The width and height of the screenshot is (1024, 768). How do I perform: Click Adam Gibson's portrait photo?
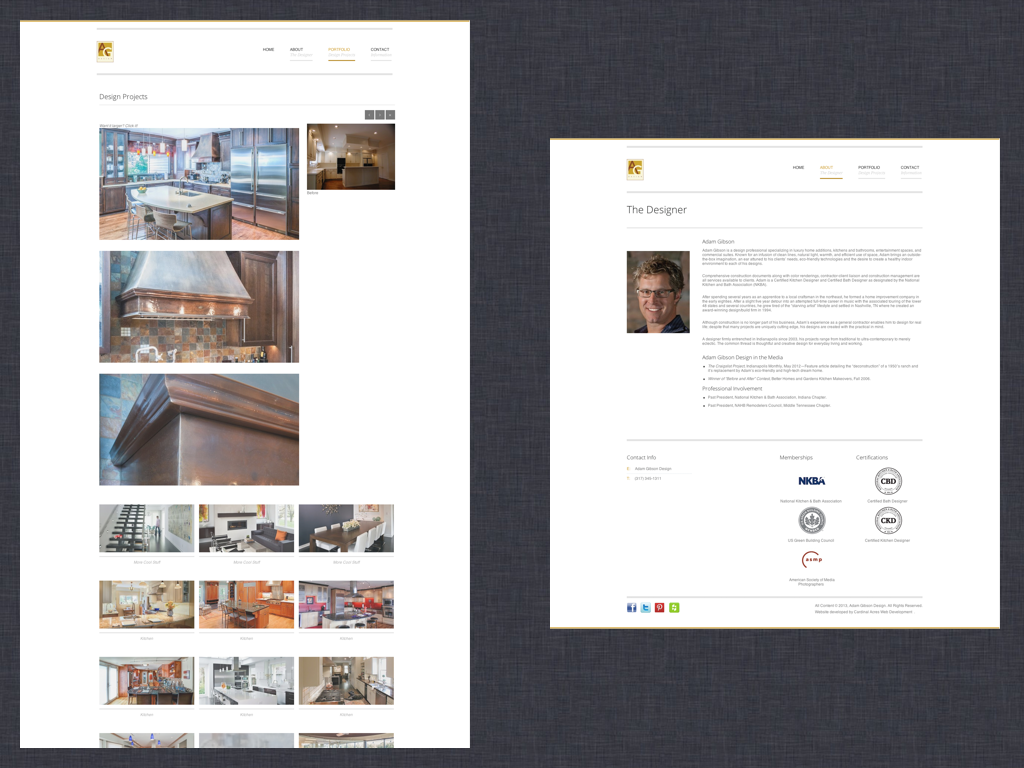click(x=658, y=291)
